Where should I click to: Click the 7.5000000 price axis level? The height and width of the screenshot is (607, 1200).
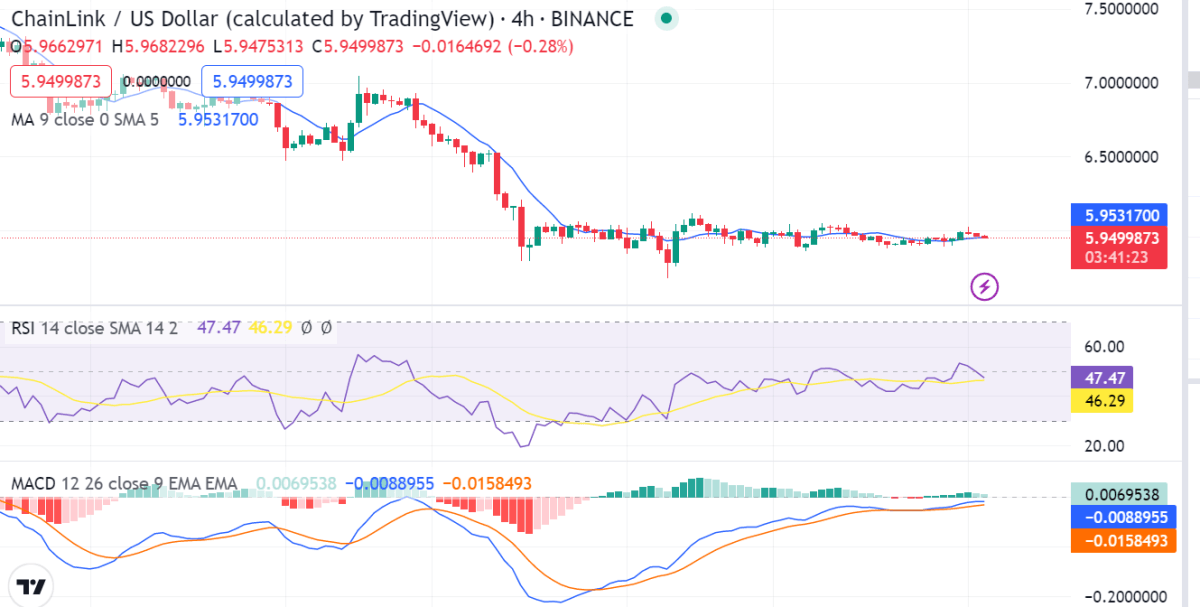pyautogui.click(x=1121, y=9)
